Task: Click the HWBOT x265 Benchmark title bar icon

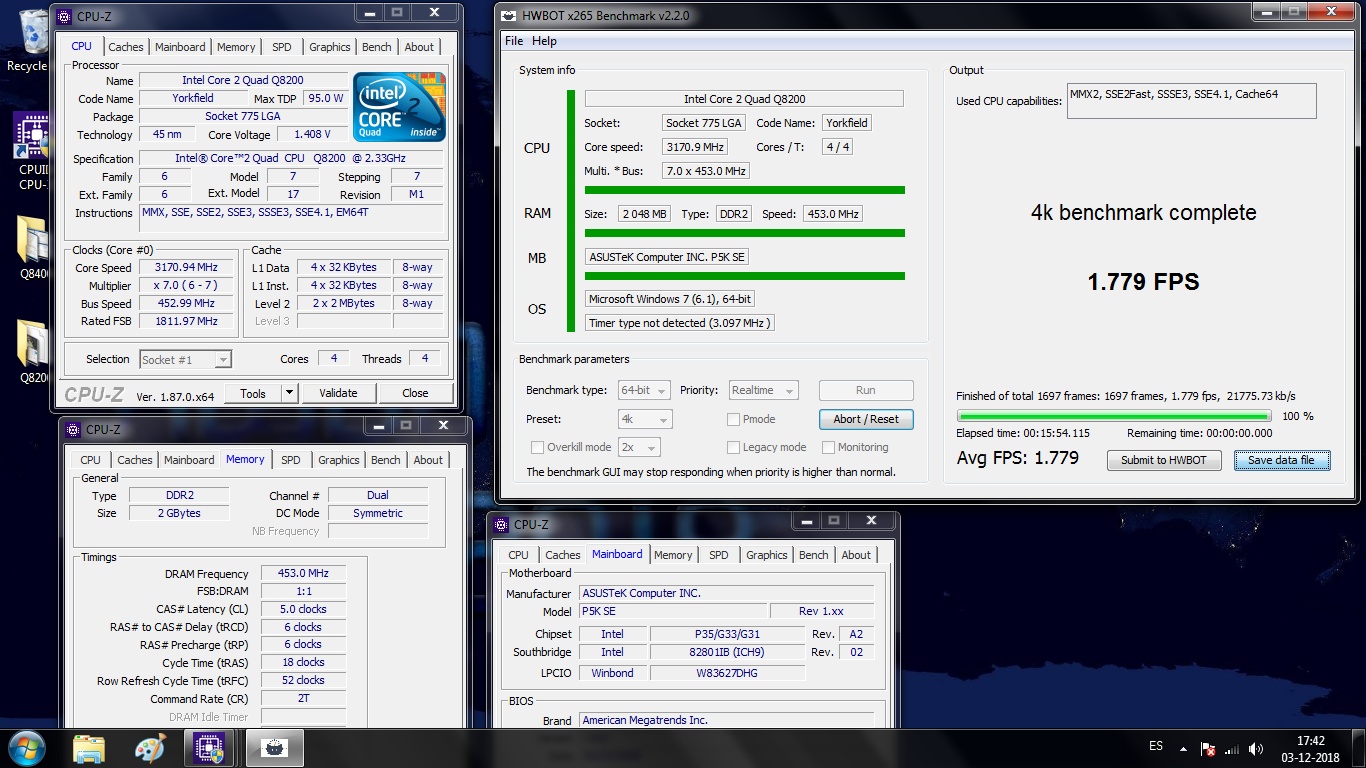Action: pos(511,15)
